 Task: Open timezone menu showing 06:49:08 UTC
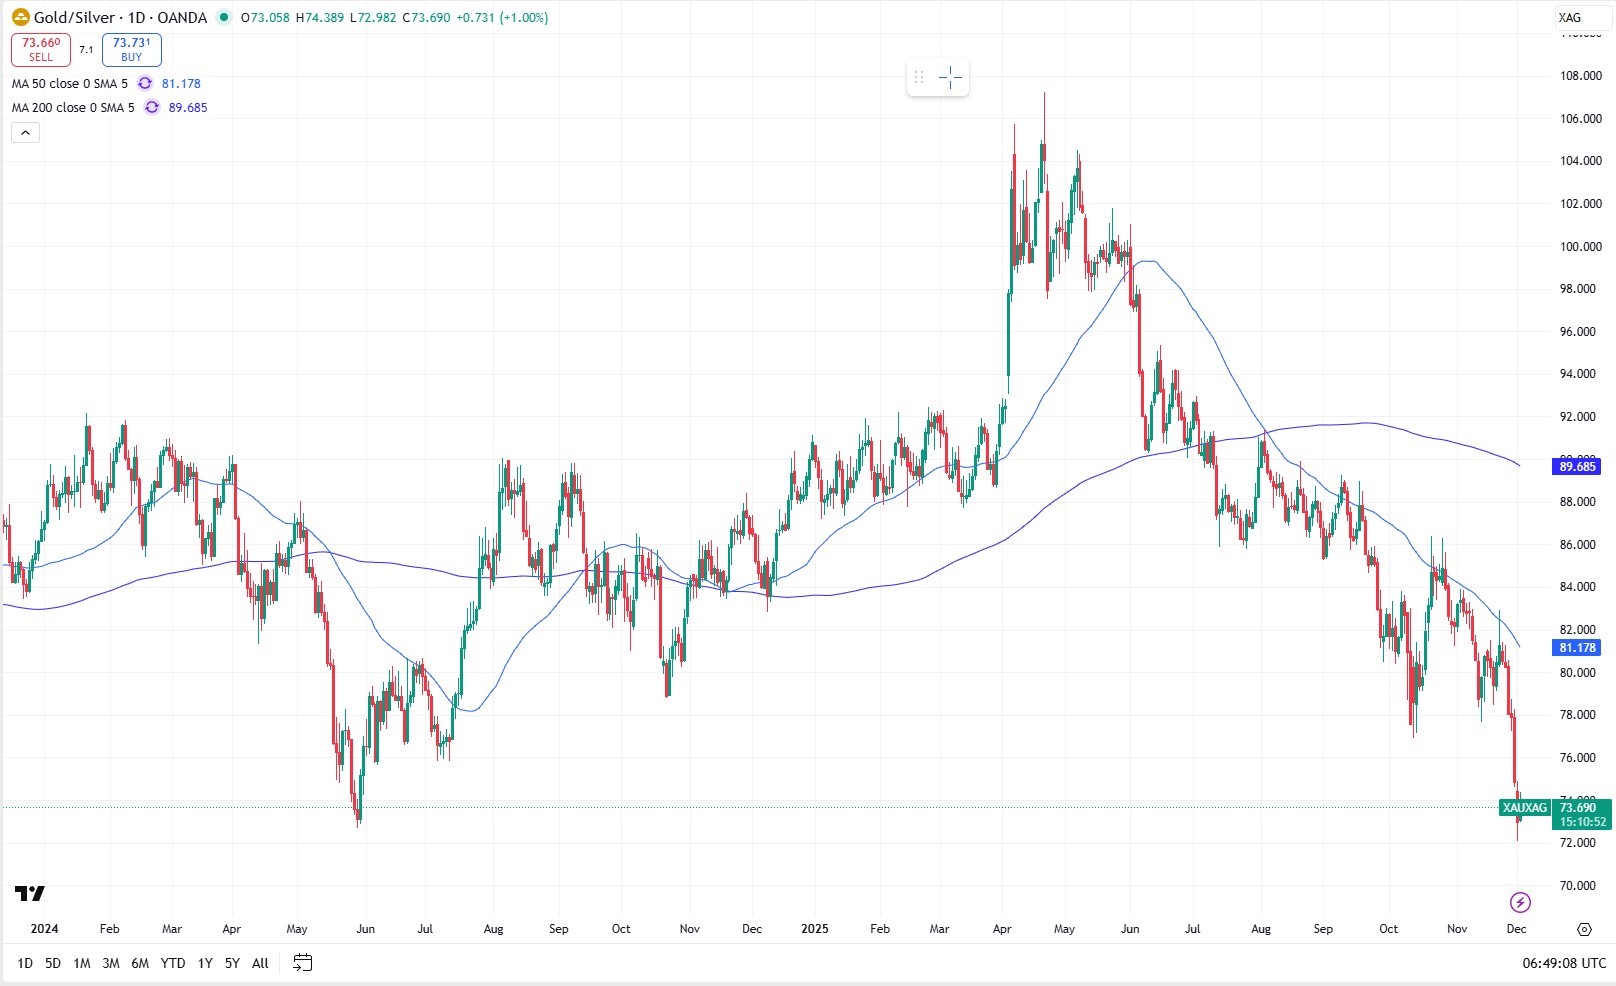point(1563,963)
